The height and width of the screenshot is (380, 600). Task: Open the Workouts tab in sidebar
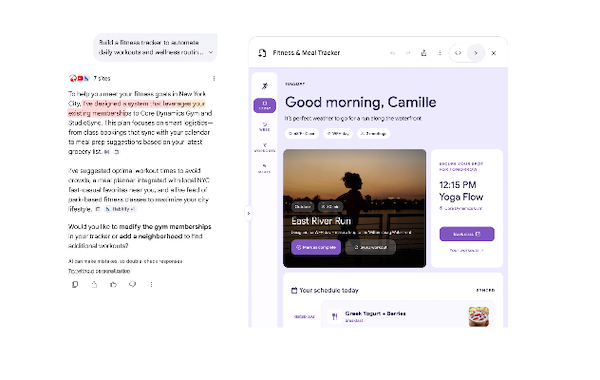click(x=264, y=148)
